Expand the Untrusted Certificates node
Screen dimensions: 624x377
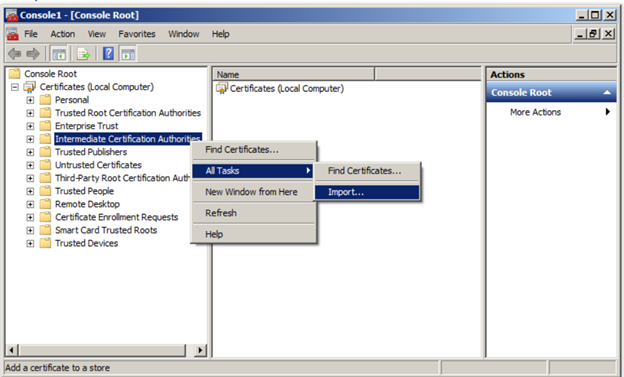30,165
